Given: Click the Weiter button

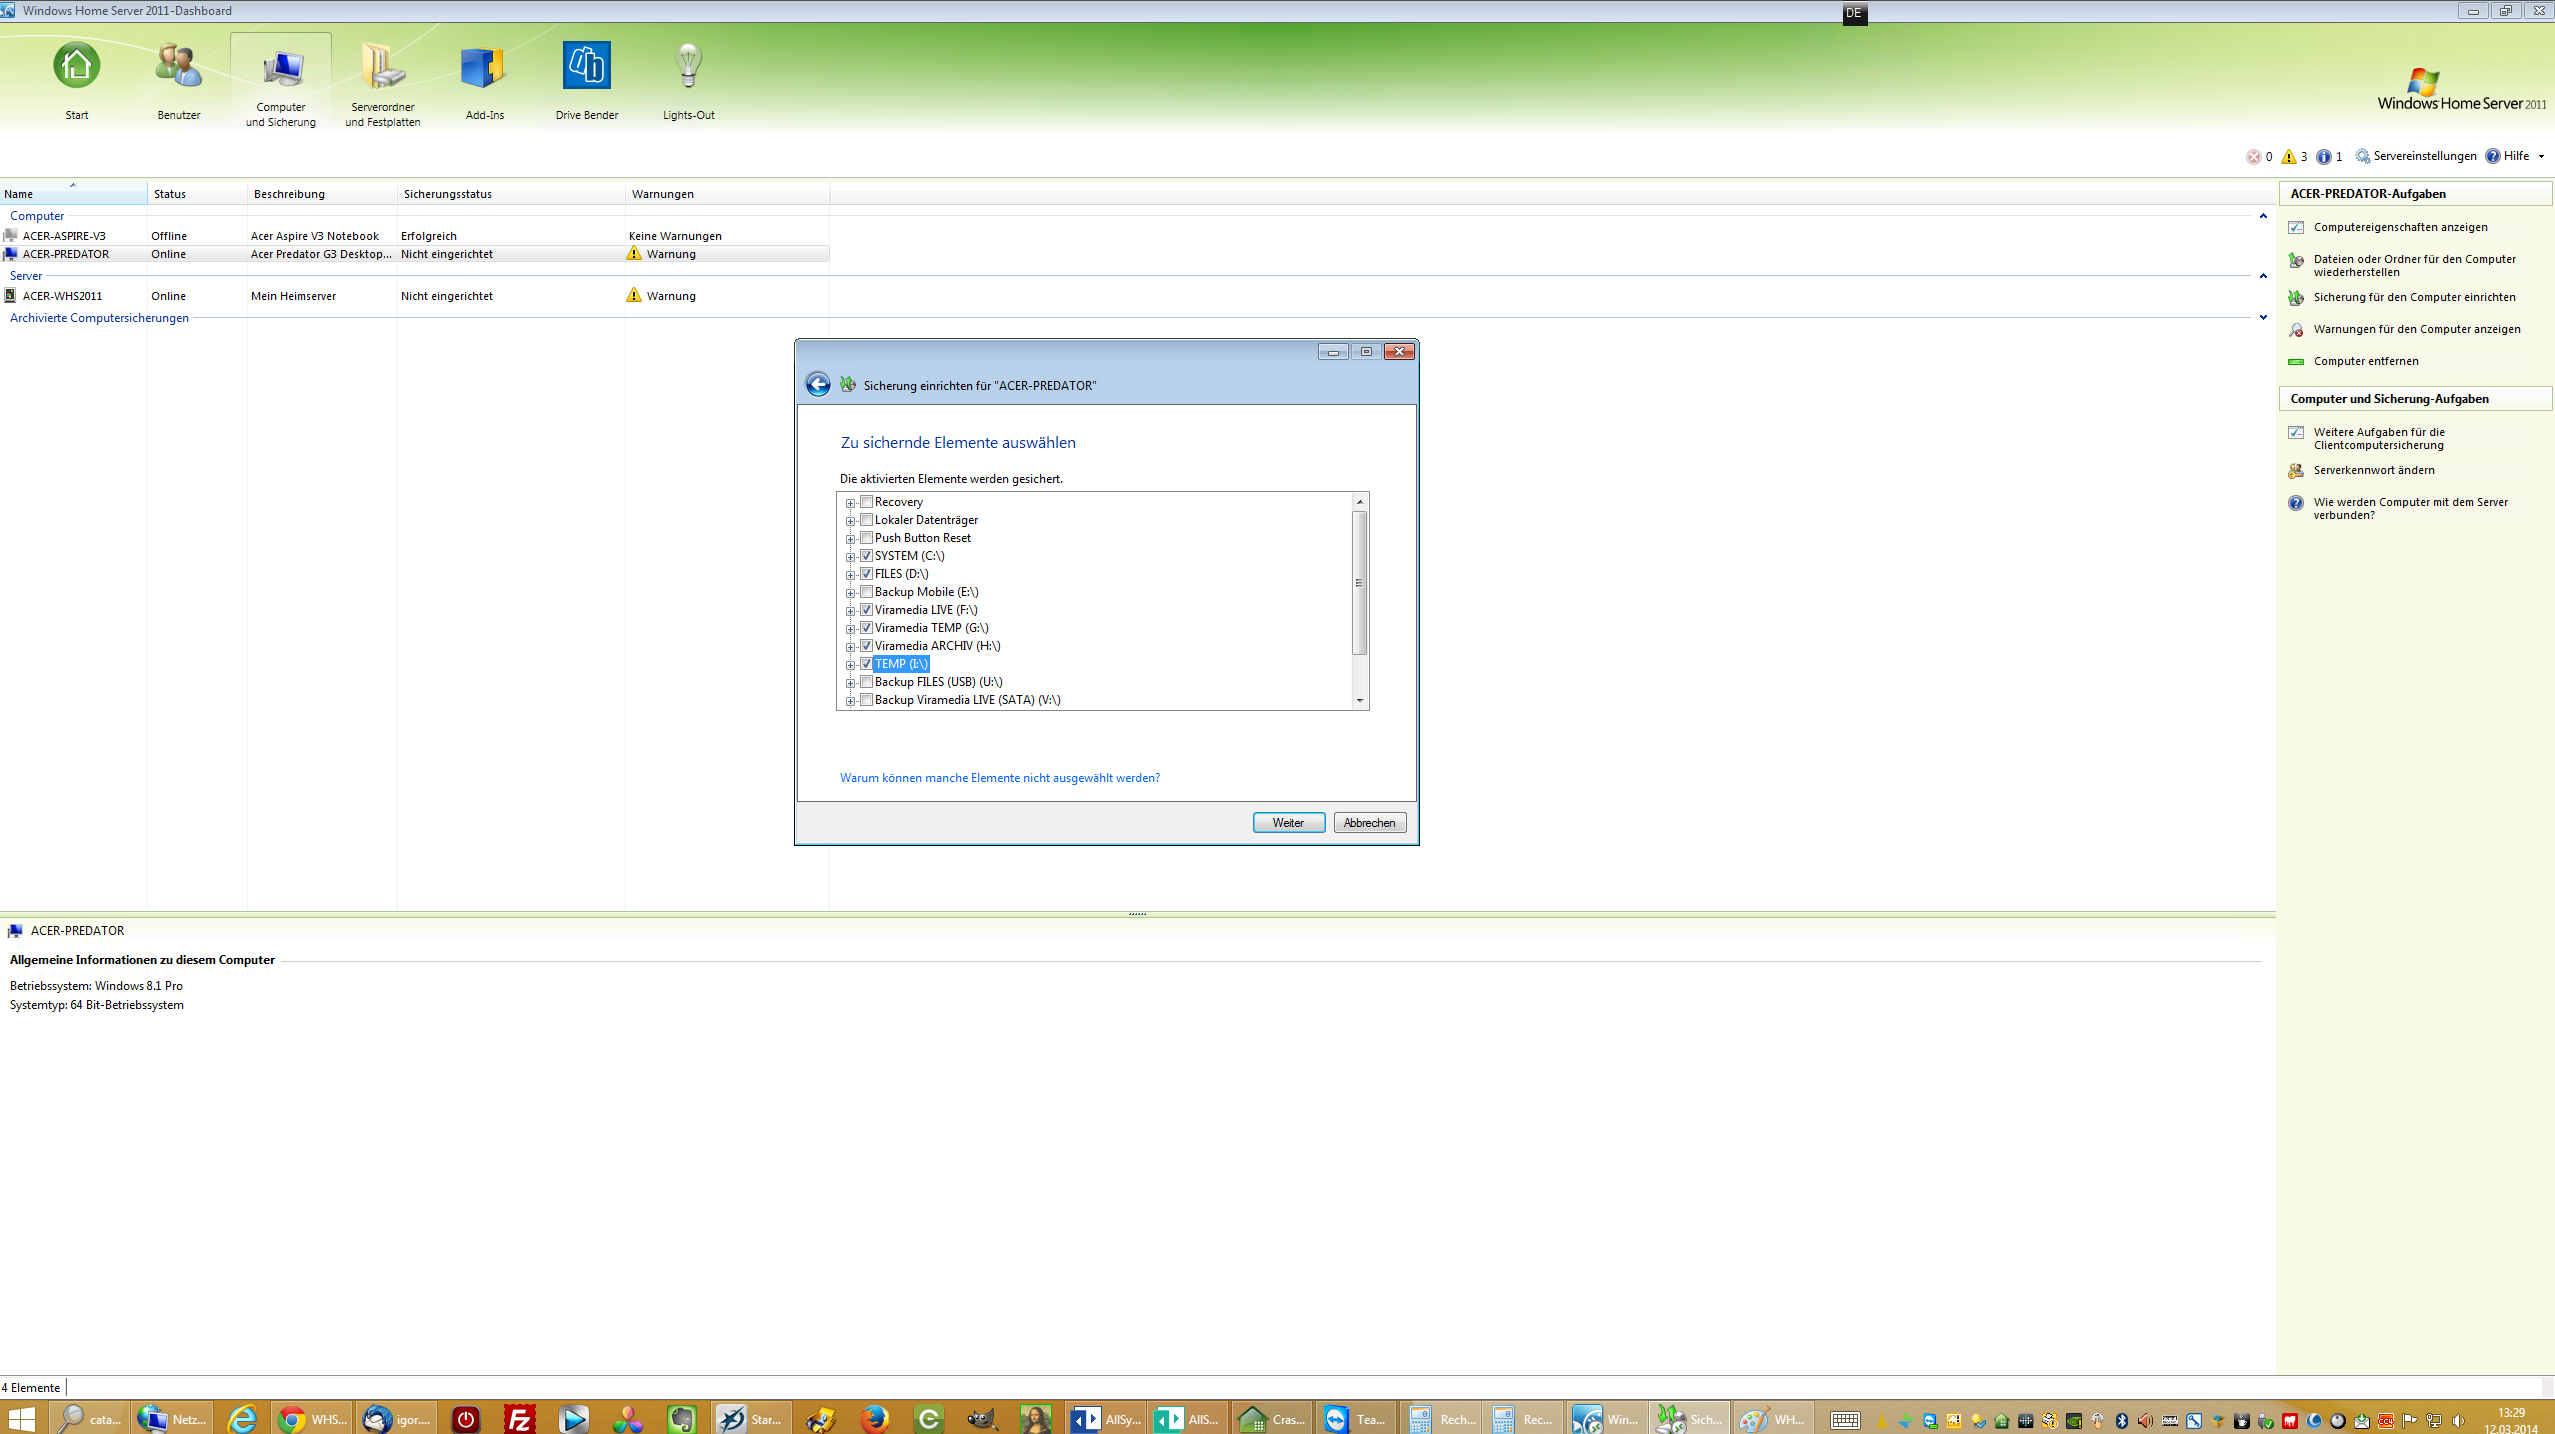Looking at the screenshot, I should [1288, 822].
